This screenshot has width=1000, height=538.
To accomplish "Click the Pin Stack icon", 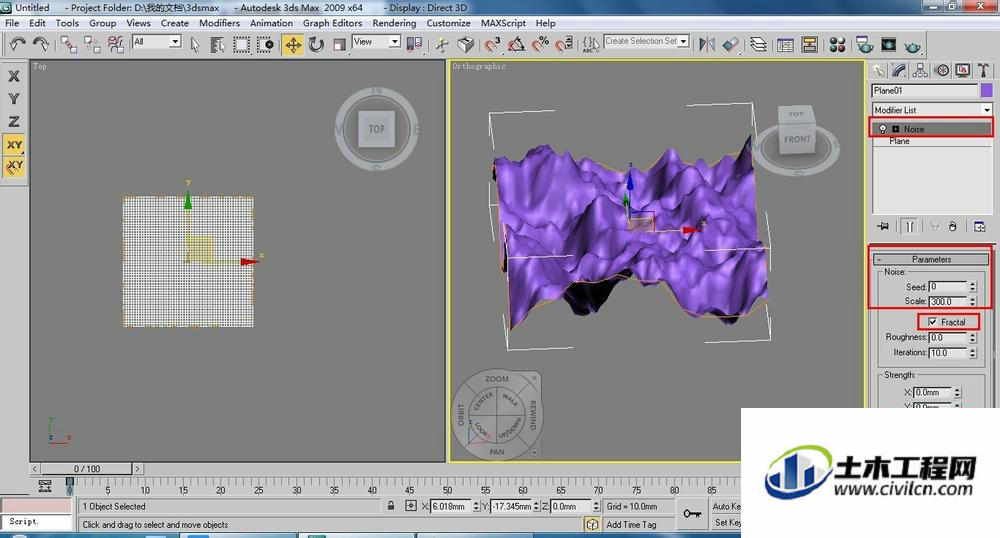I will pos(883,226).
